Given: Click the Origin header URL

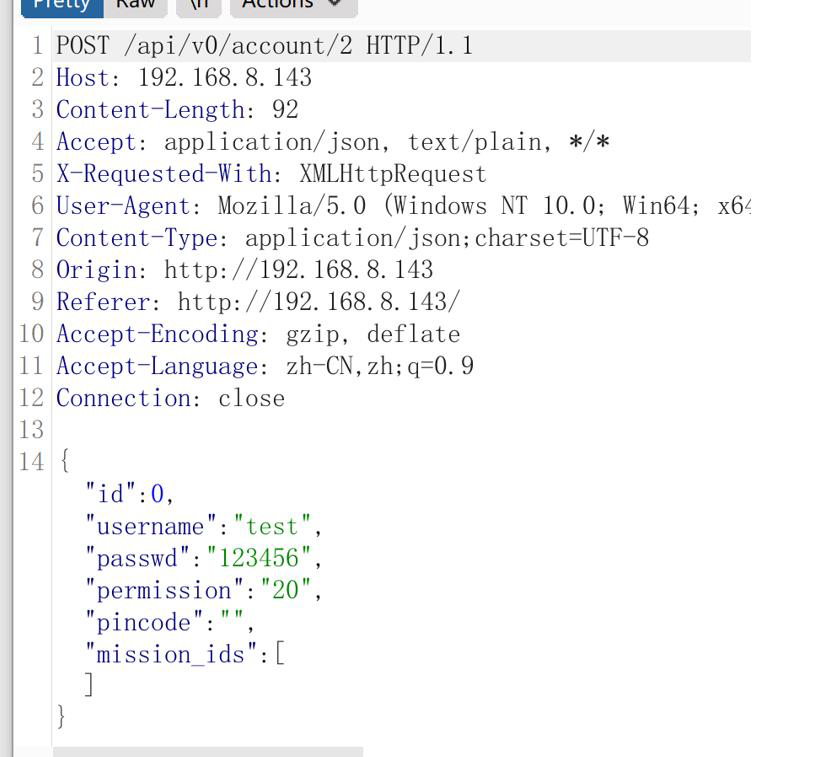Looking at the screenshot, I should point(299,270).
